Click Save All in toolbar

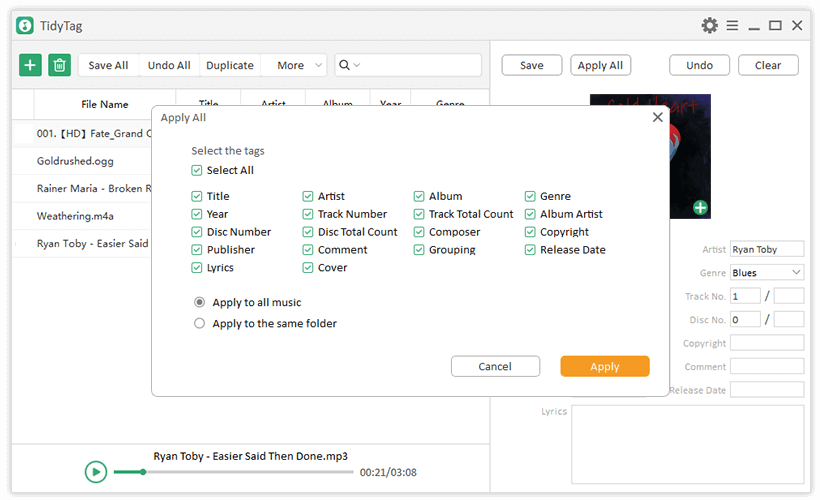click(x=108, y=65)
